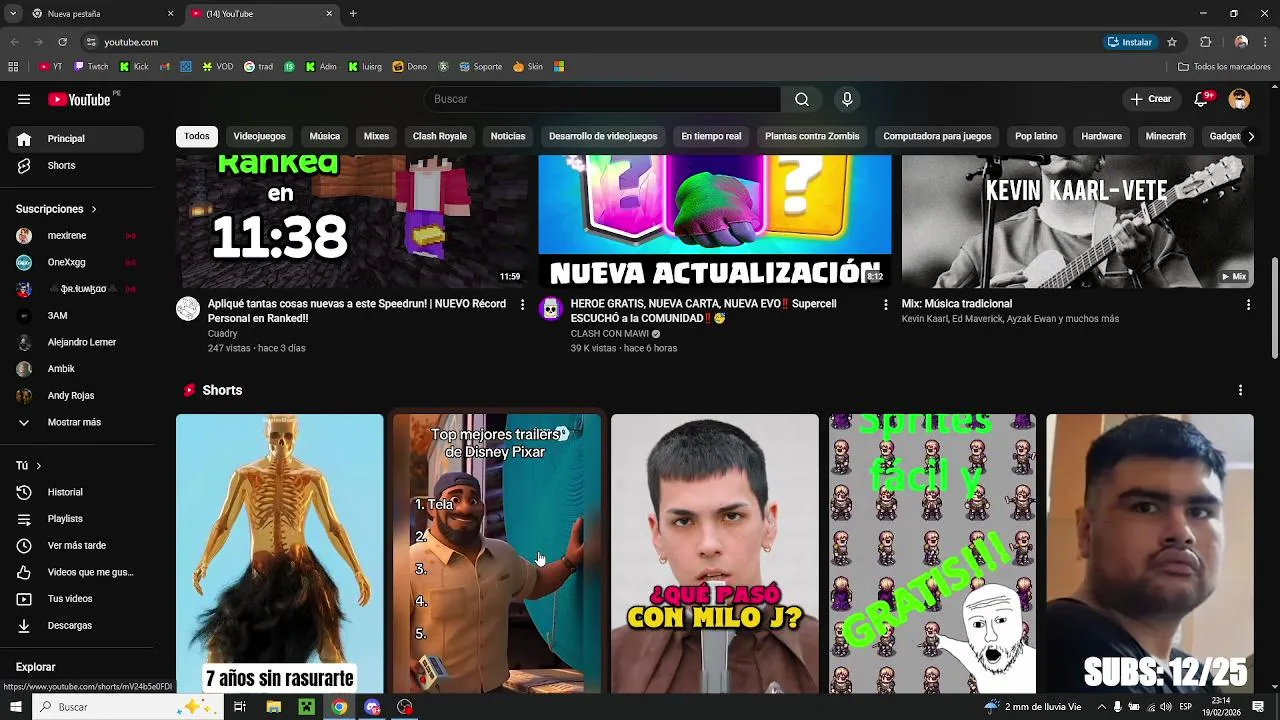Viewport: 1280px width, 720px height.
Task: Open the Dono bookmark
Action: (x=410, y=67)
